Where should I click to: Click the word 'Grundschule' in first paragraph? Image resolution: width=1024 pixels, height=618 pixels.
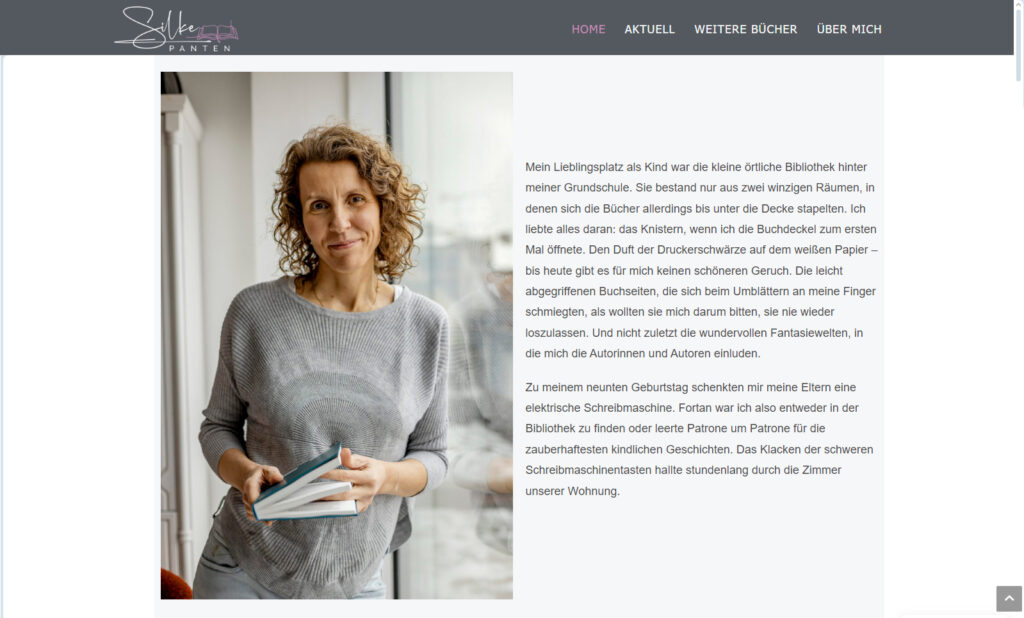596,187
